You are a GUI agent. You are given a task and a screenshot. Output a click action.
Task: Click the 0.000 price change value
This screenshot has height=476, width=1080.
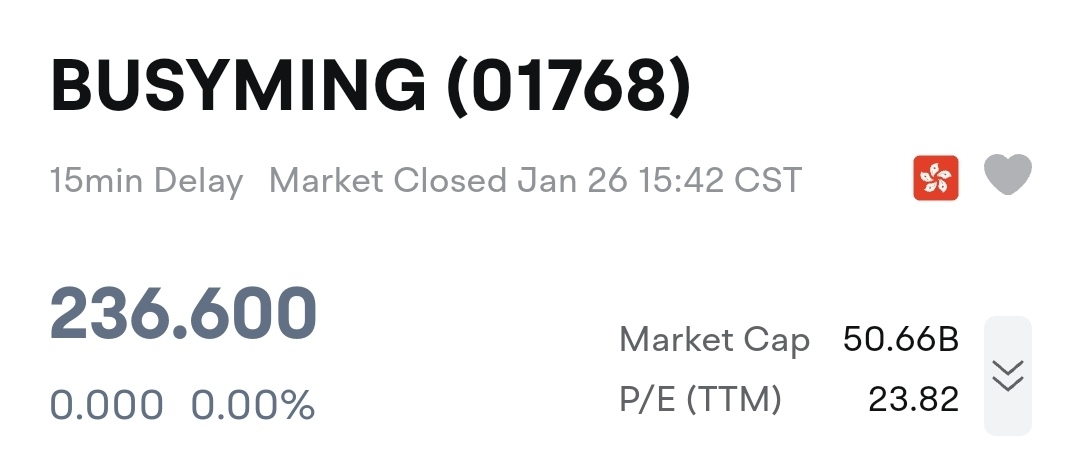point(106,406)
